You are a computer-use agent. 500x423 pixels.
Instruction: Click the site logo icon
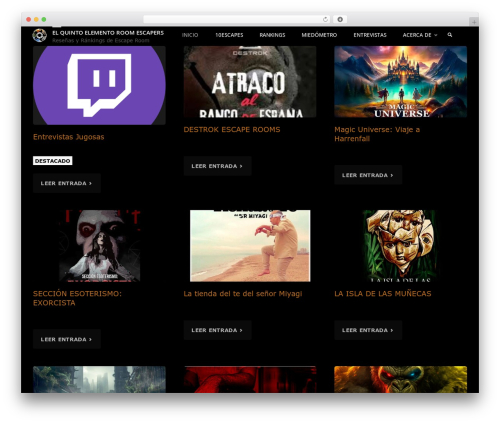[39, 35]
